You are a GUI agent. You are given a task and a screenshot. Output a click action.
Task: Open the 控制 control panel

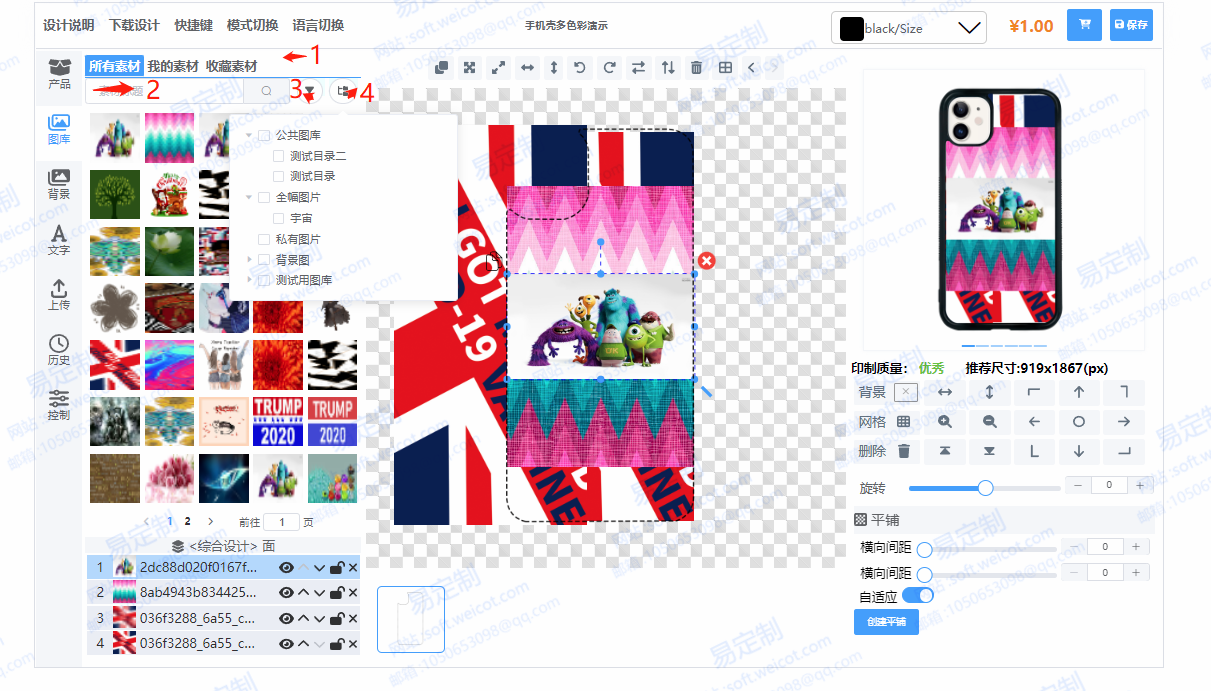[59, 404]
